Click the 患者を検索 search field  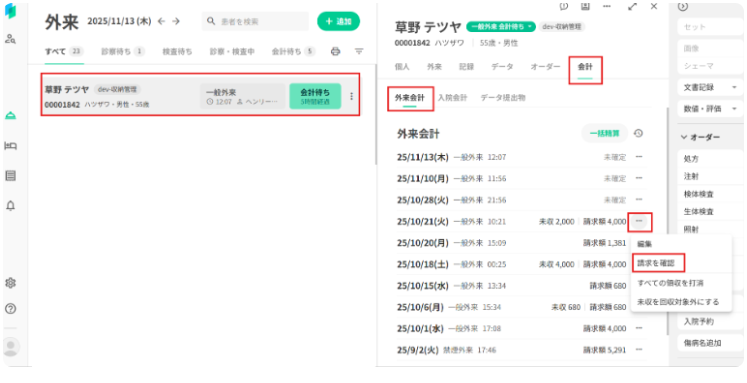[255, 21]
